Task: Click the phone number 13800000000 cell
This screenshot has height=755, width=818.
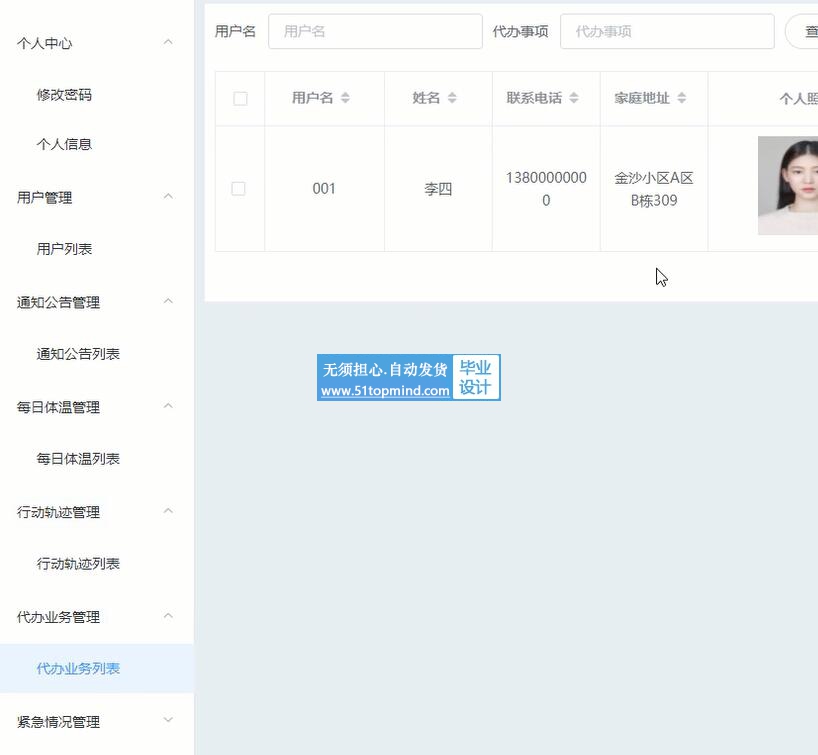Action: point(546,189)
